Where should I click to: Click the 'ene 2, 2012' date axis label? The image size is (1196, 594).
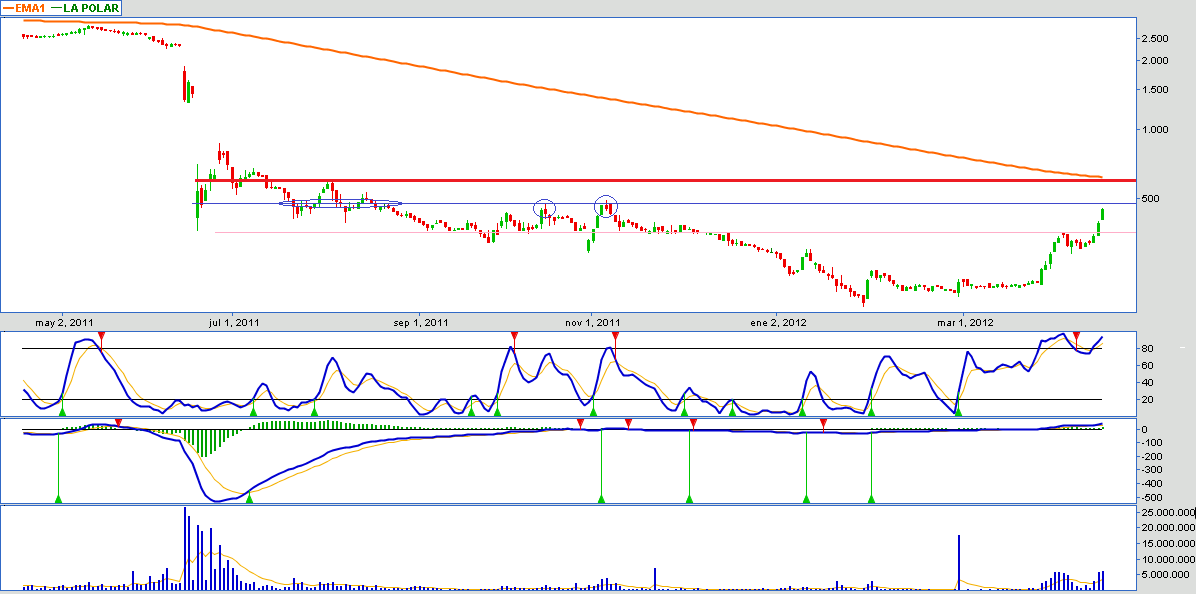[x=778, y=322]
